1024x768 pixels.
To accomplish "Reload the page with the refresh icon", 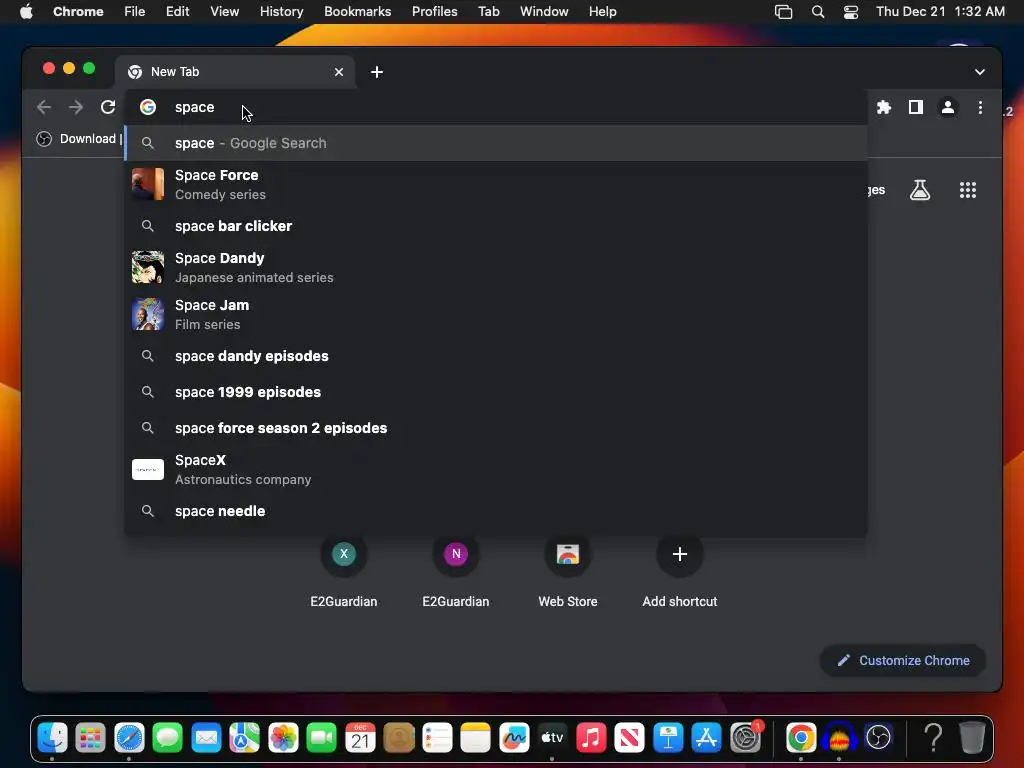I will coord(108,107).
